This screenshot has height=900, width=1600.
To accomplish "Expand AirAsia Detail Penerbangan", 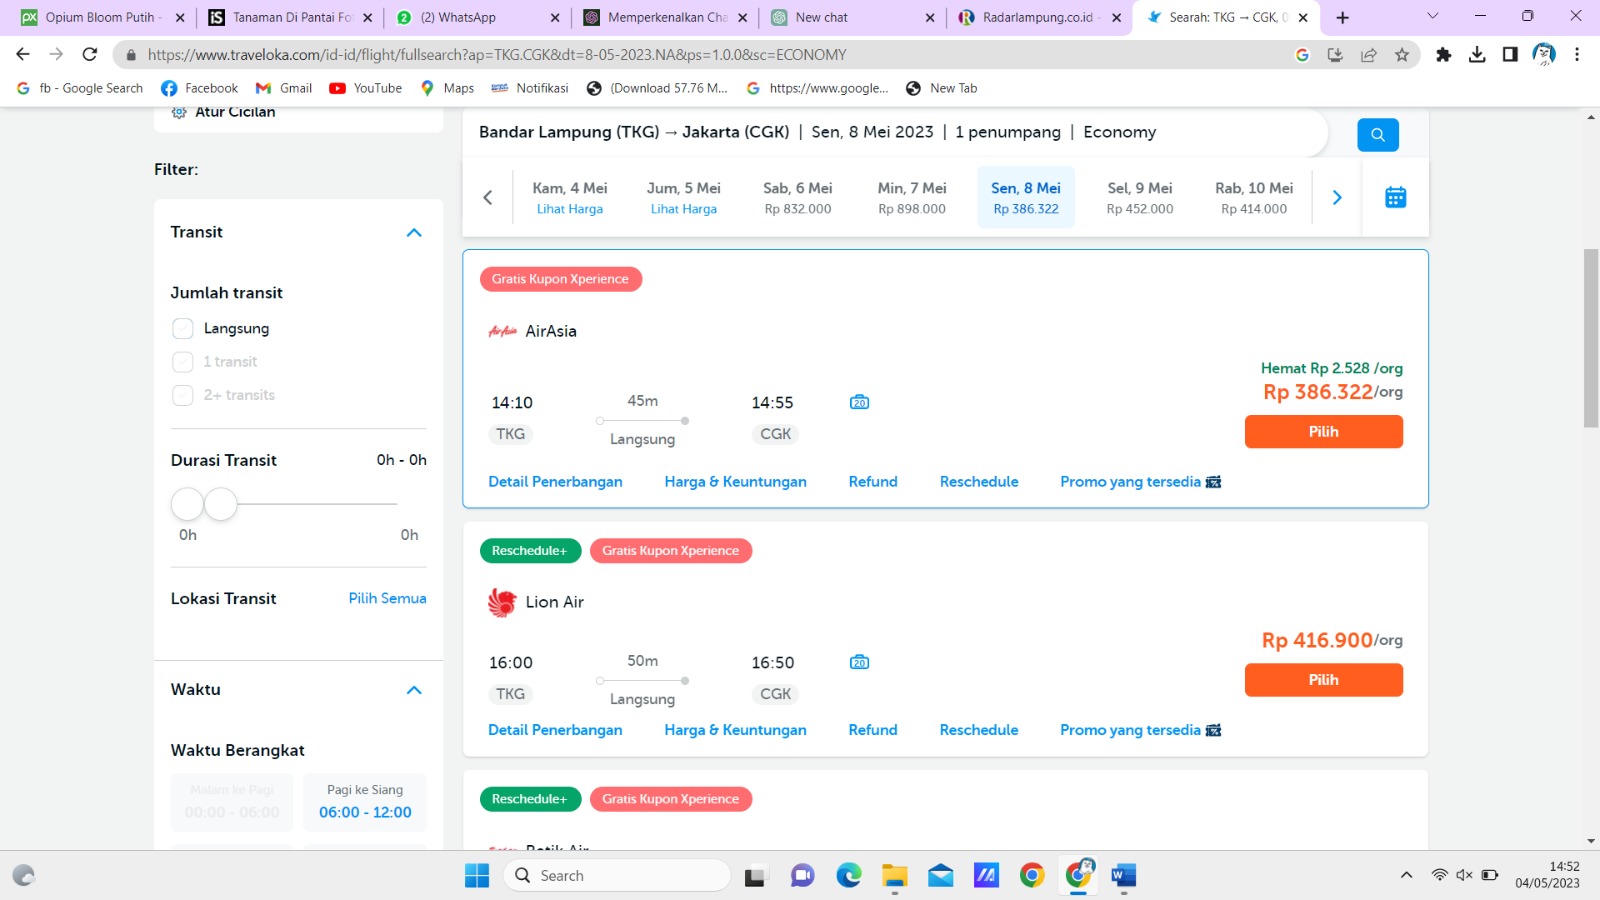I will pos(555,482).
